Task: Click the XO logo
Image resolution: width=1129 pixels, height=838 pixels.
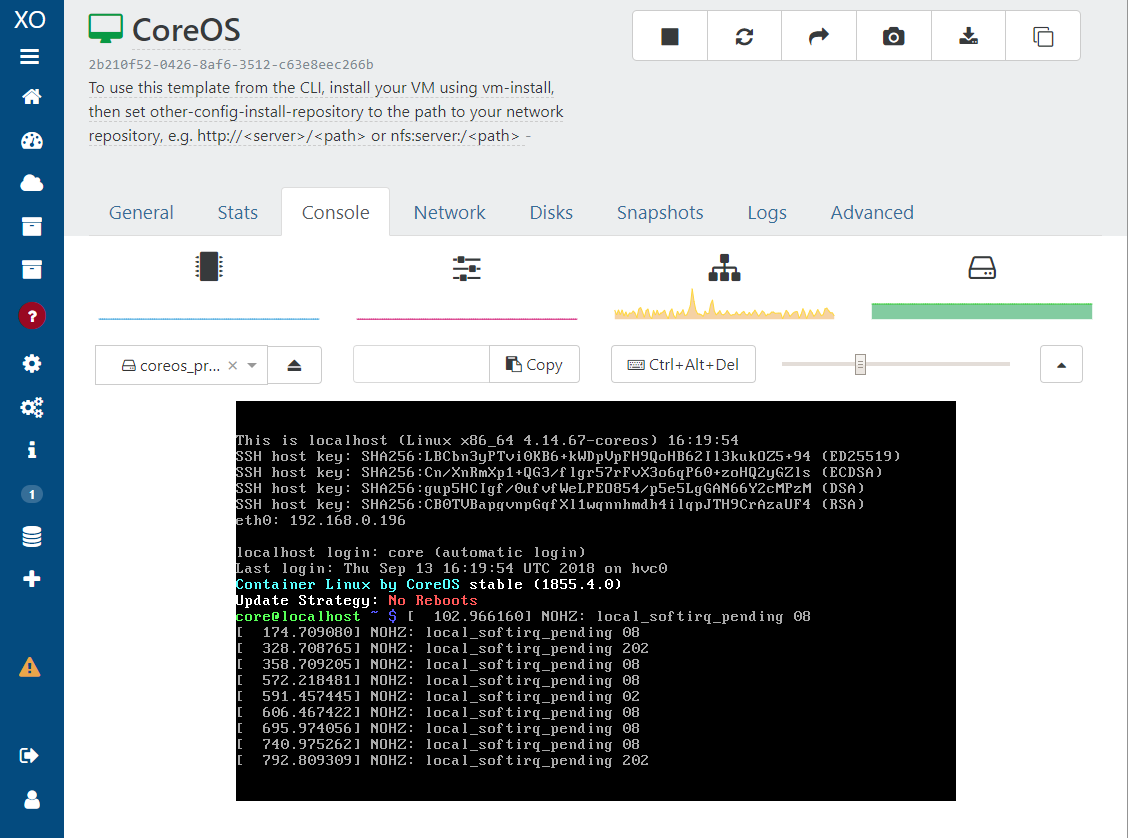Action: [30, 19]
